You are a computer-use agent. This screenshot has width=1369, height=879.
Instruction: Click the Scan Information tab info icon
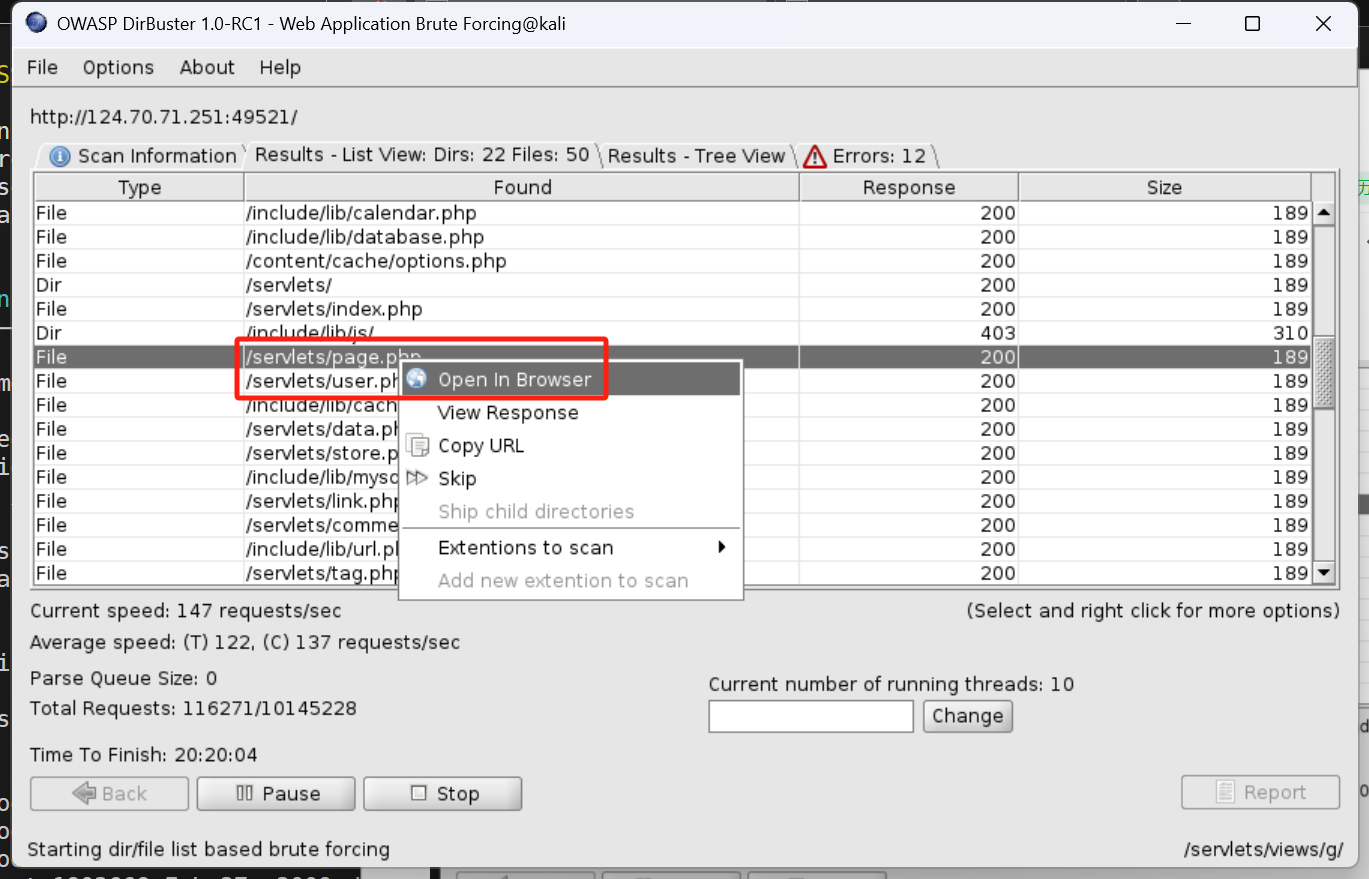[x=60, y=157]
